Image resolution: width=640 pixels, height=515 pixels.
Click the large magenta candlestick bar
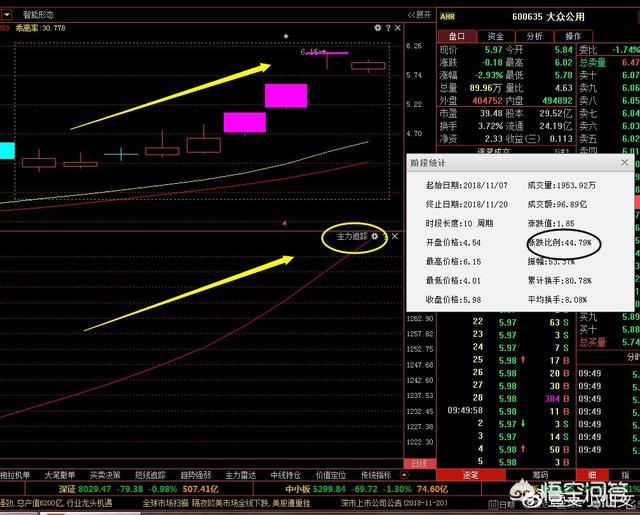286,95
